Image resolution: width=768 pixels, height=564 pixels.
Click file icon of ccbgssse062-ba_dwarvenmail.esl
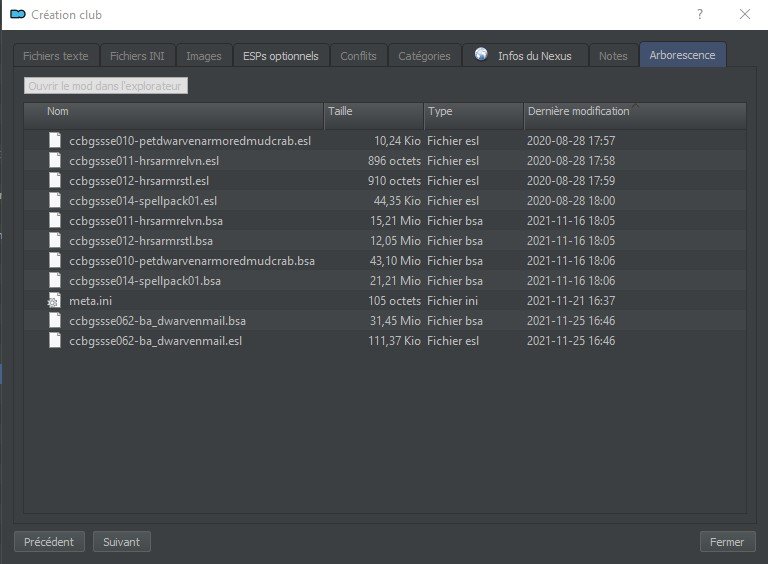click(55, 341)
